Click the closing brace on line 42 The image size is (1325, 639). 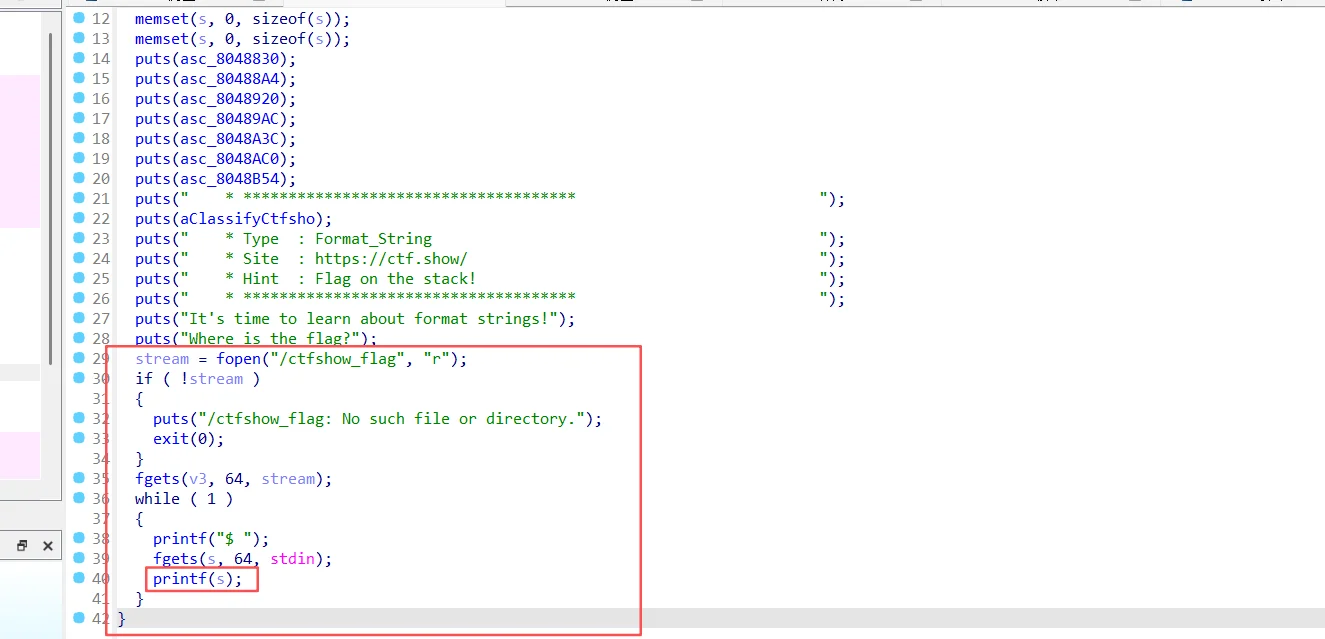122,619
